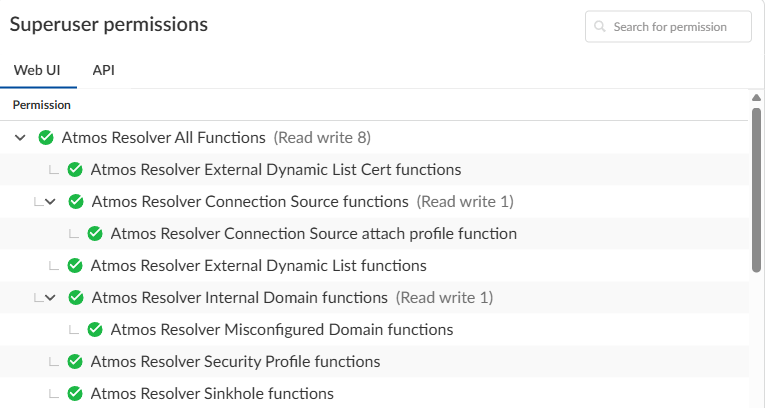Select Atmos Resolver Sinkhole functions row
Viewport: 765px width, 408px height.
click(212, 394)
